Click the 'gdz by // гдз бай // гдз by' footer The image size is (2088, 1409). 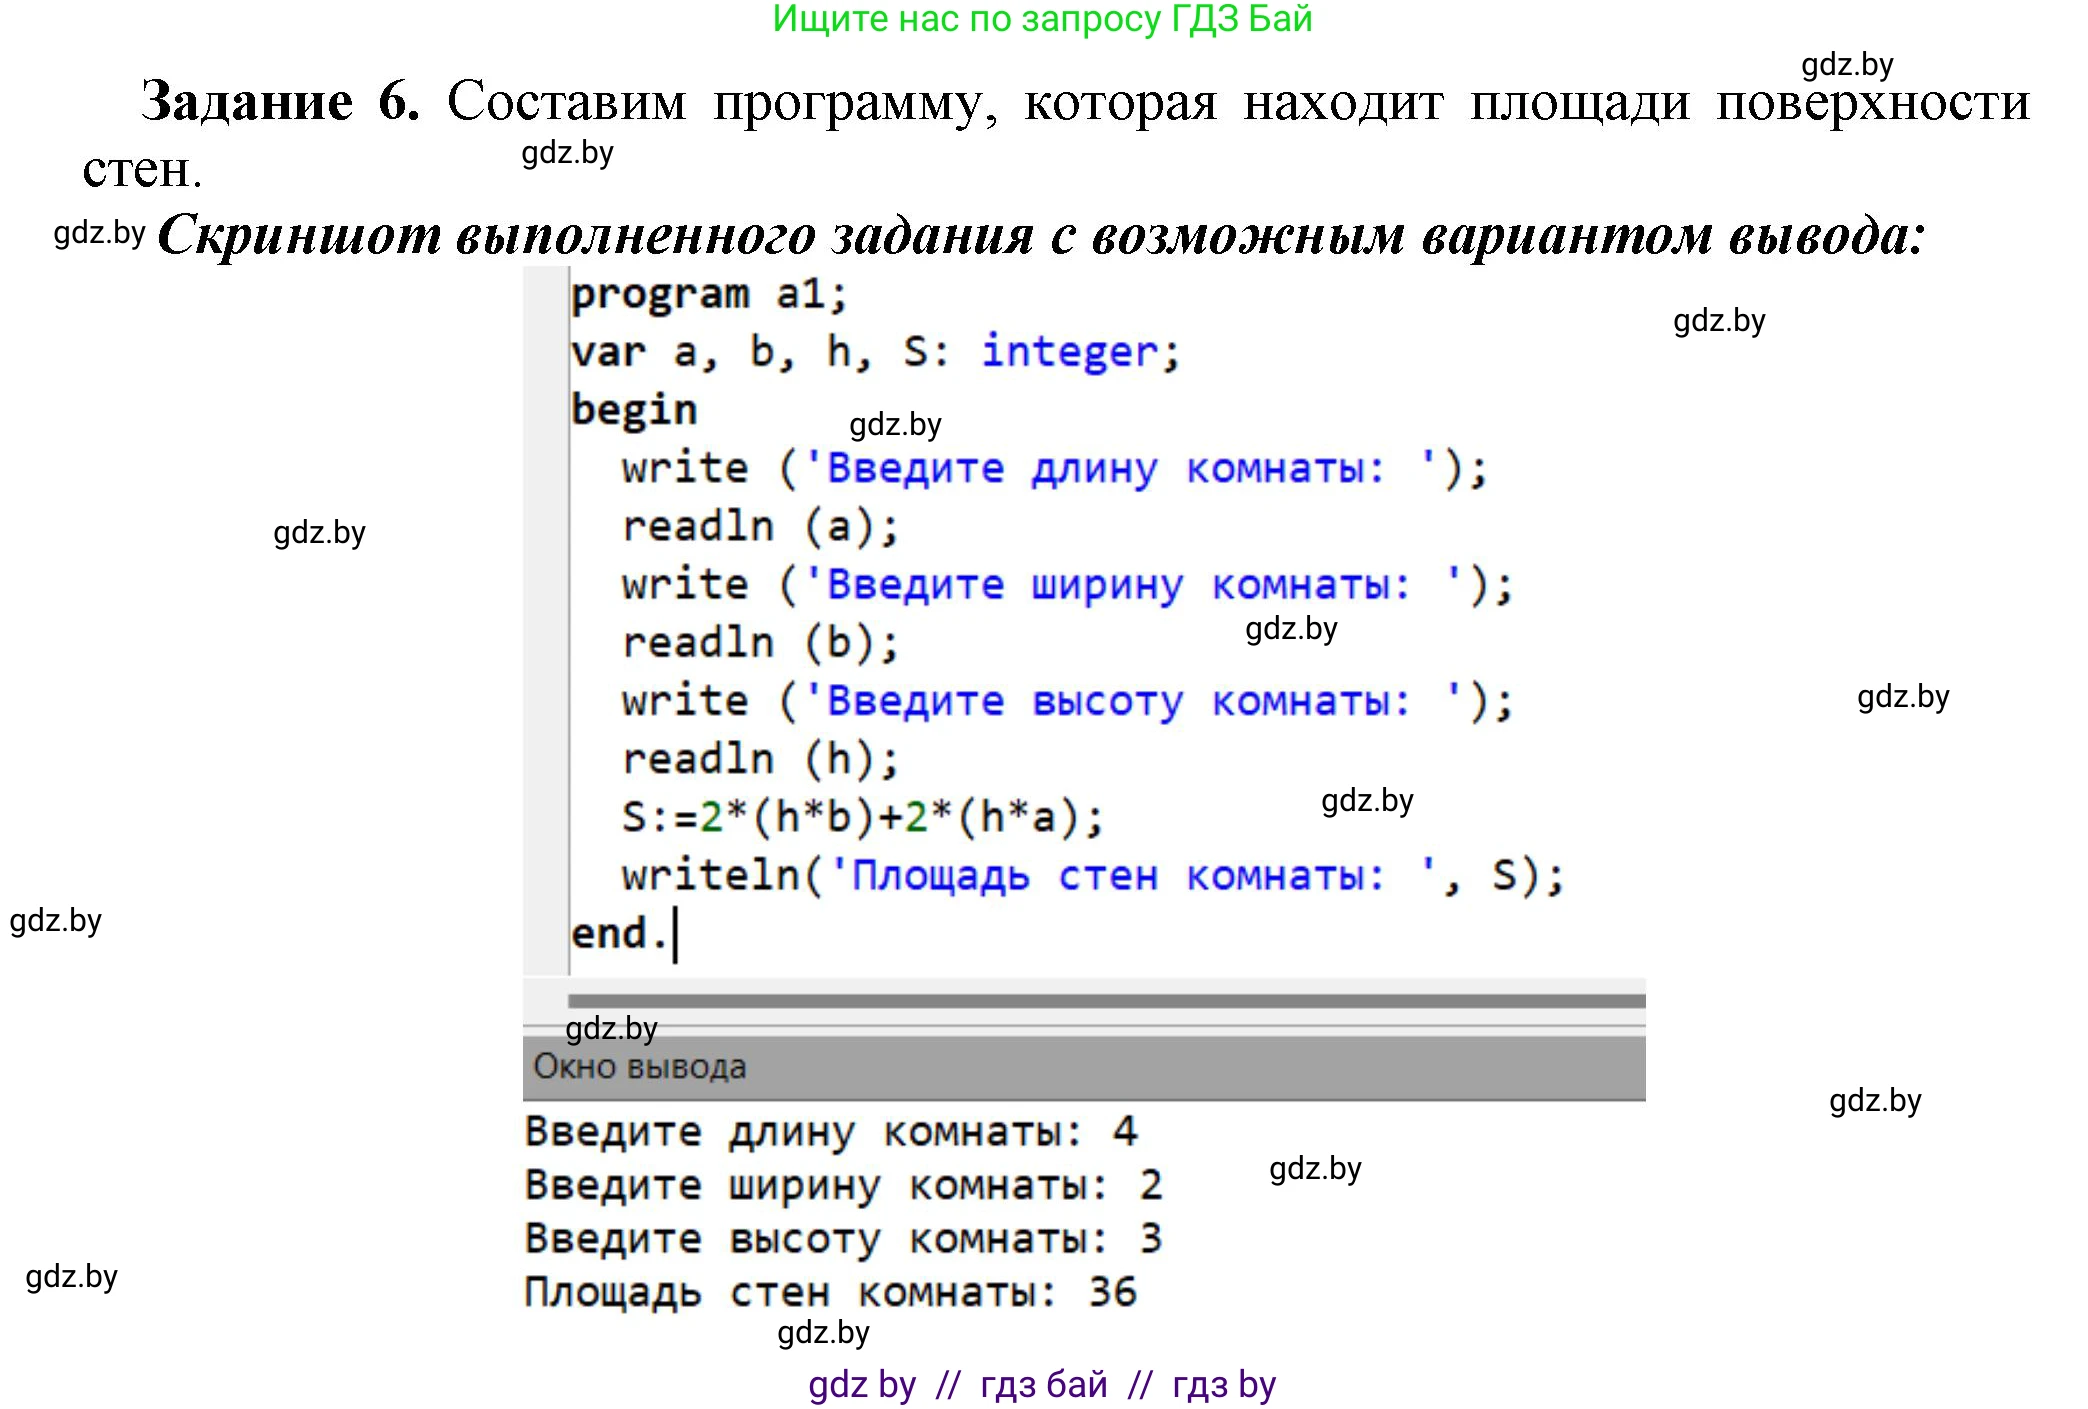[x=1042, y=1384]
